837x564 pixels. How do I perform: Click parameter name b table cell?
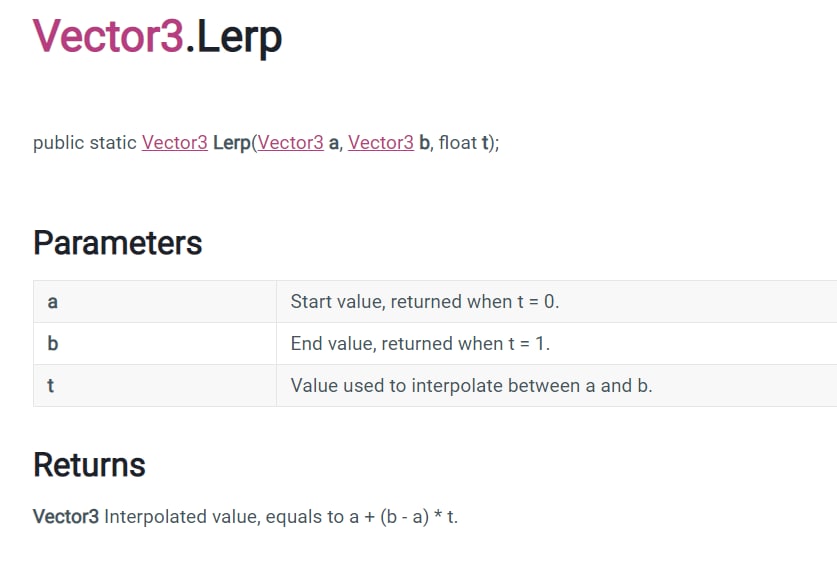coord(155,344)
